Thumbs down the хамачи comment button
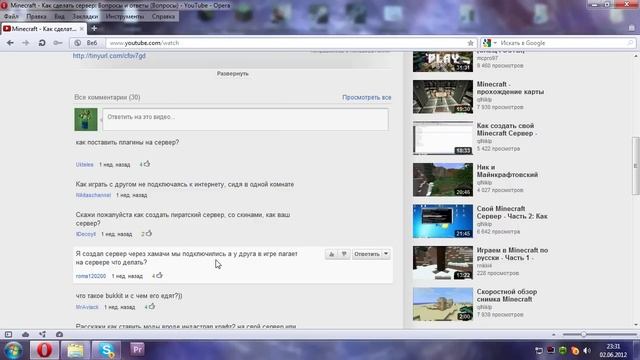 344,254
